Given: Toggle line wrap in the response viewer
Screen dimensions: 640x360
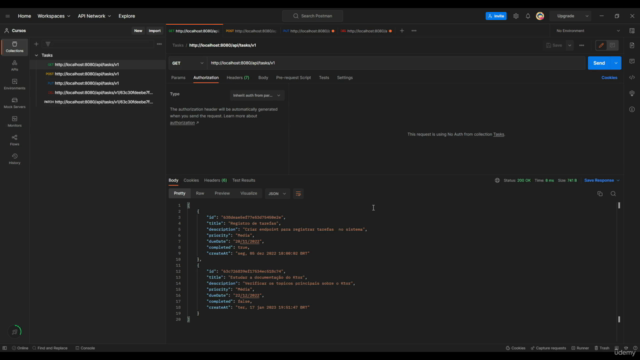Looking at the screenshot, I should [x=298, y=193].
